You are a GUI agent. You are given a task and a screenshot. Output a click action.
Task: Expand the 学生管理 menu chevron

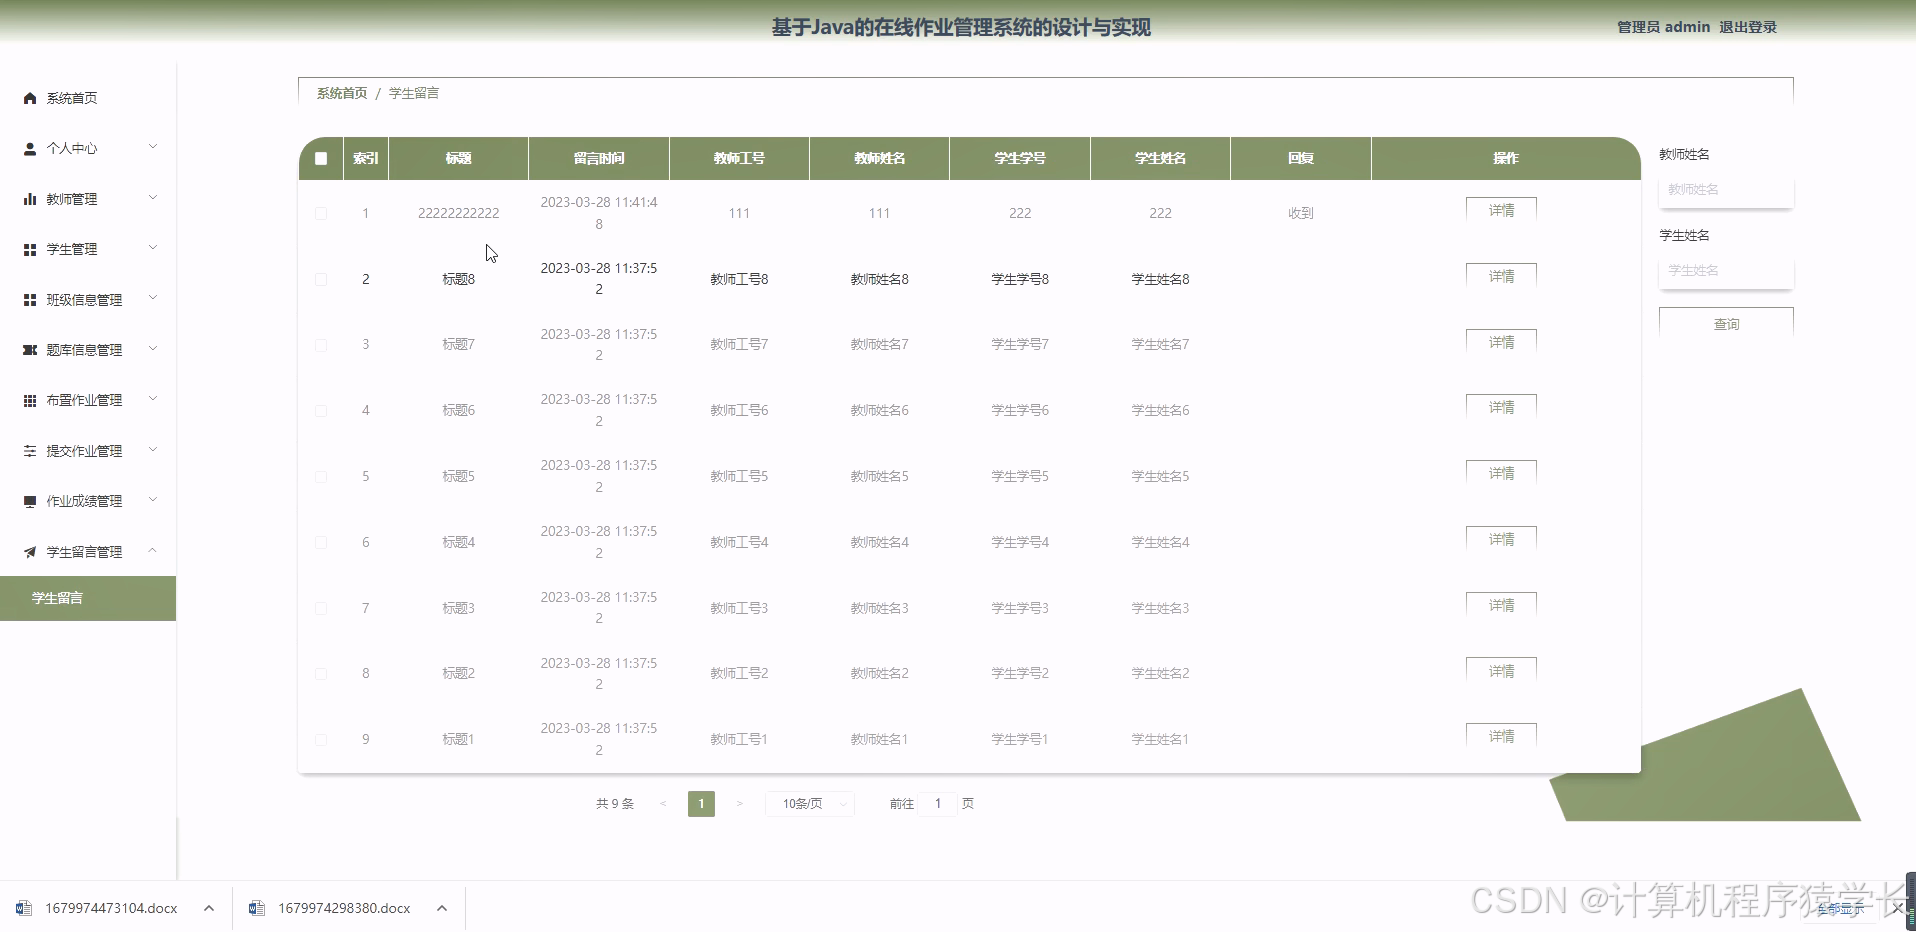[153, 248]
